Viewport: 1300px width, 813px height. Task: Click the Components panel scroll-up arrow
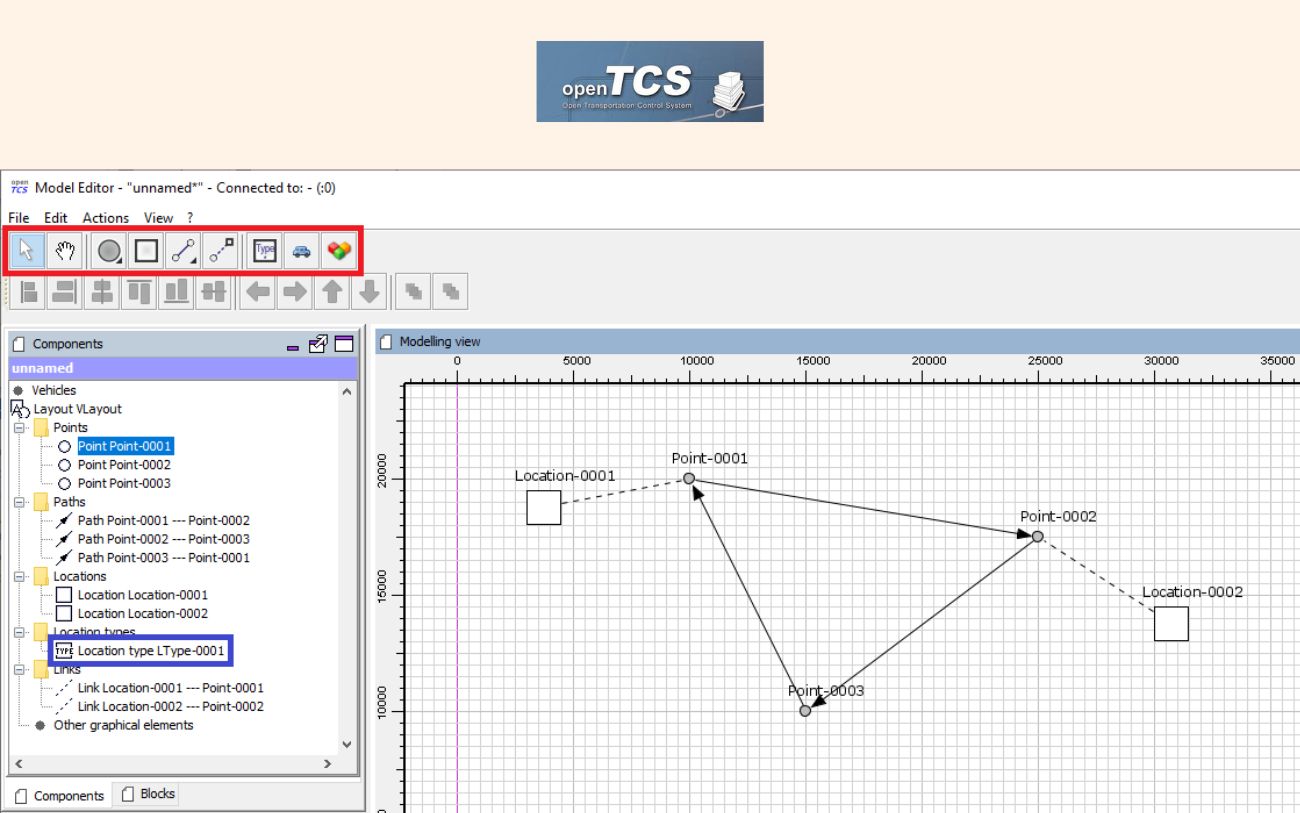[x=347, y=392]
